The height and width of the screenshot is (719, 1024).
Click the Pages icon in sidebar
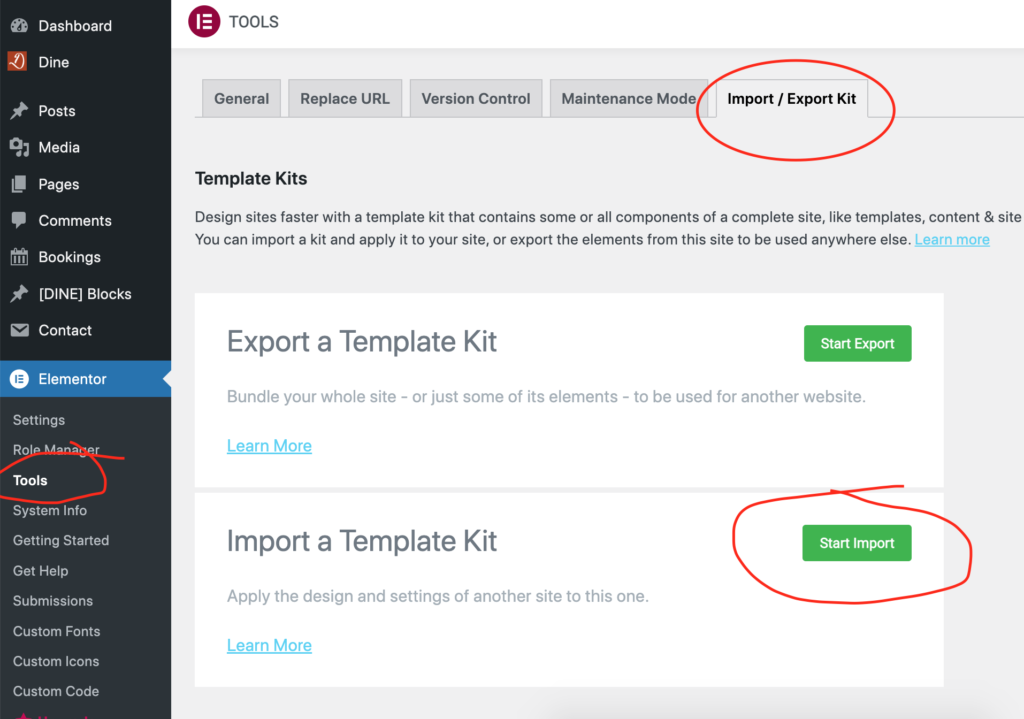[20, 184]
